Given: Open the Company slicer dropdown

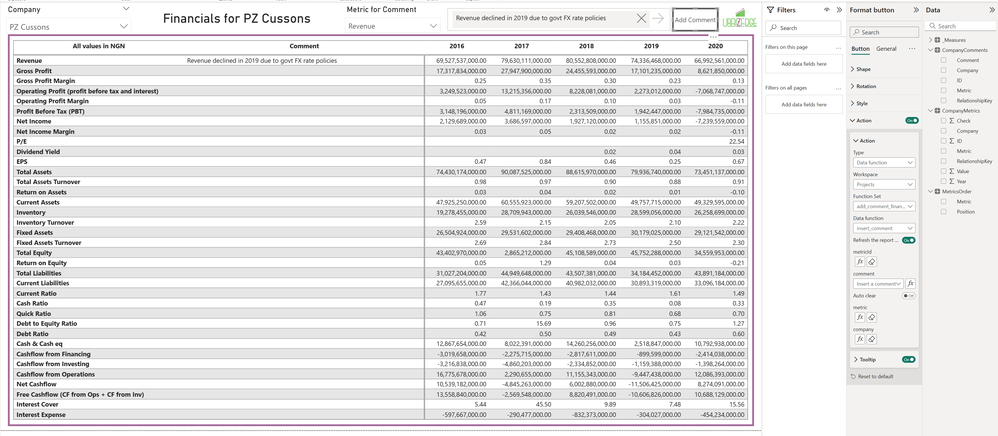Looking at the screenshot, I should (124, 26).
